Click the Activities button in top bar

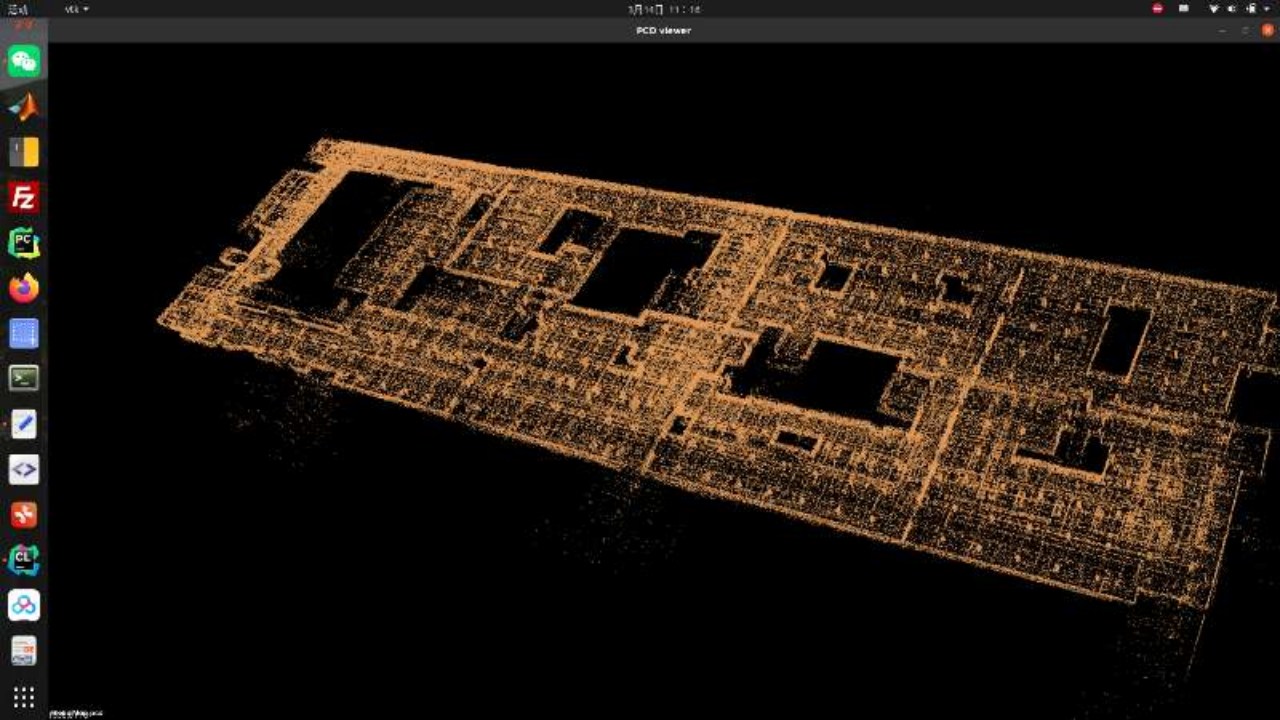18,9
